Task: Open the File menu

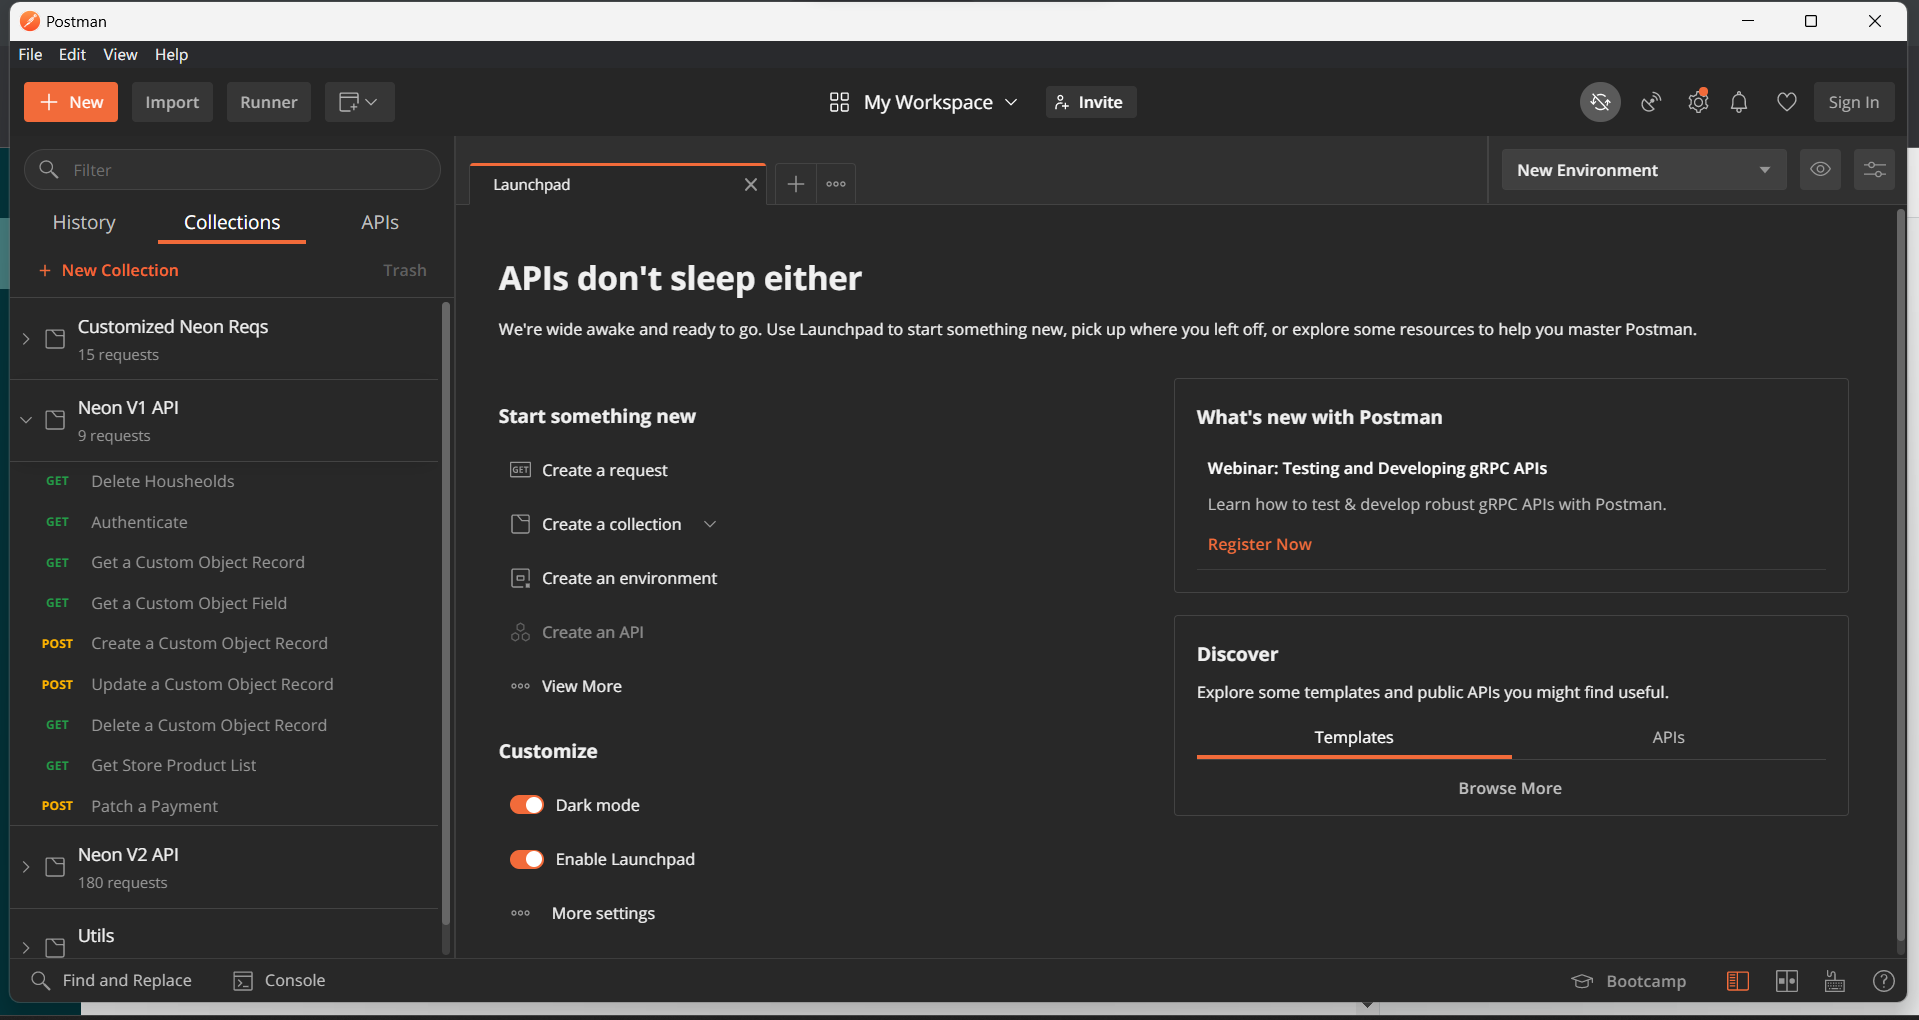Action: point(30,55)
